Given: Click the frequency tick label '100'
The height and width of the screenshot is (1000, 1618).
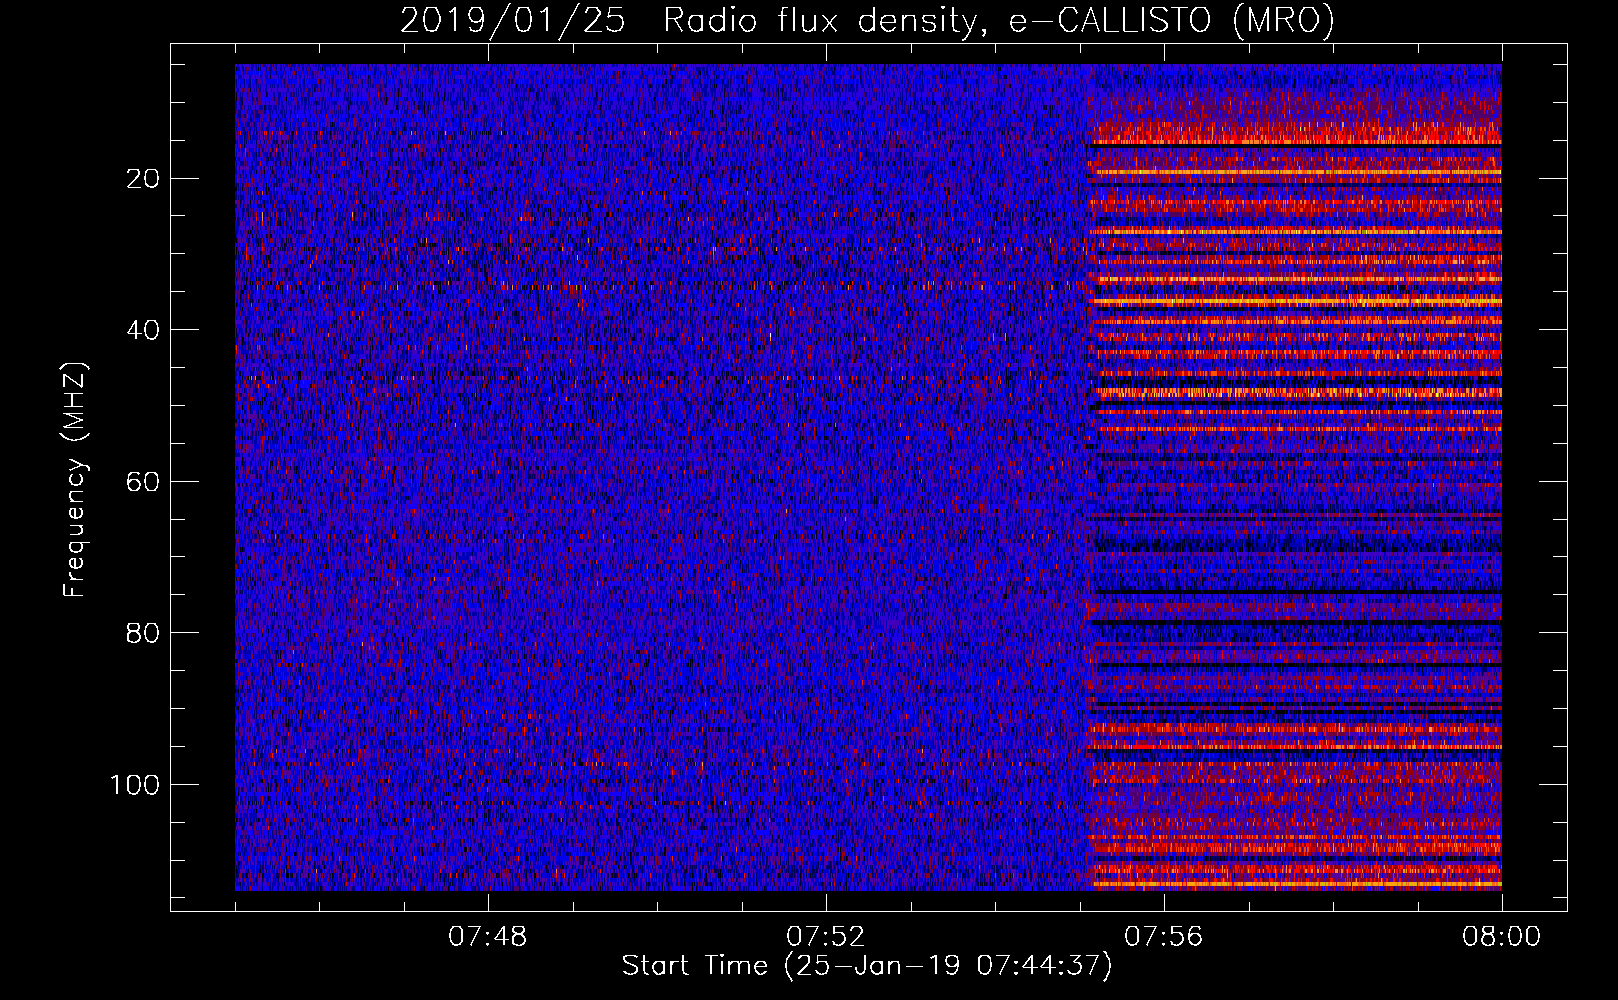Looking at the screenshot, I should pos(134,785).
